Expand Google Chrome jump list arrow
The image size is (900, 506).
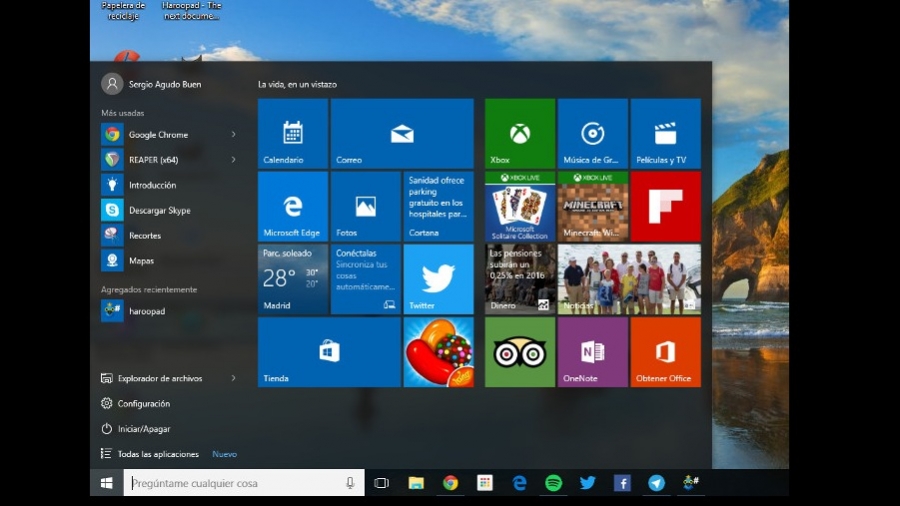pyautogui.click(x=233, y=134)
